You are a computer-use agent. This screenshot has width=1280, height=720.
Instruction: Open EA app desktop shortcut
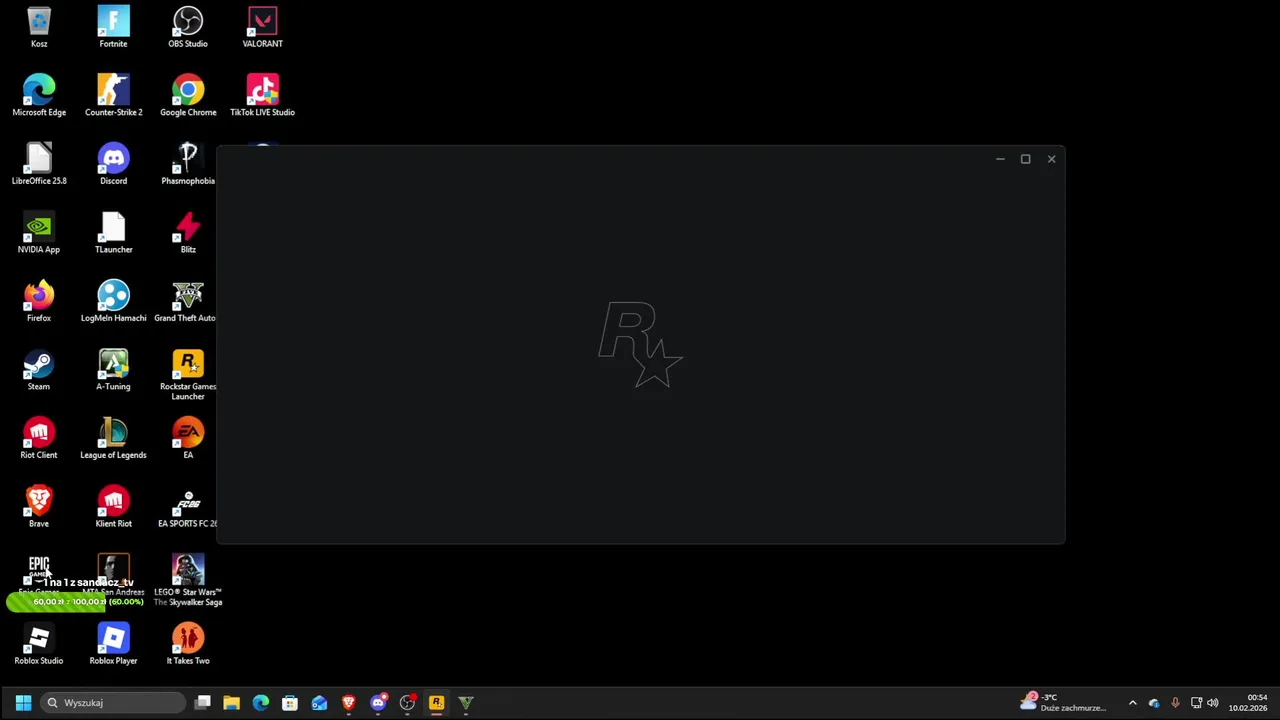click(x=188, y=438)
